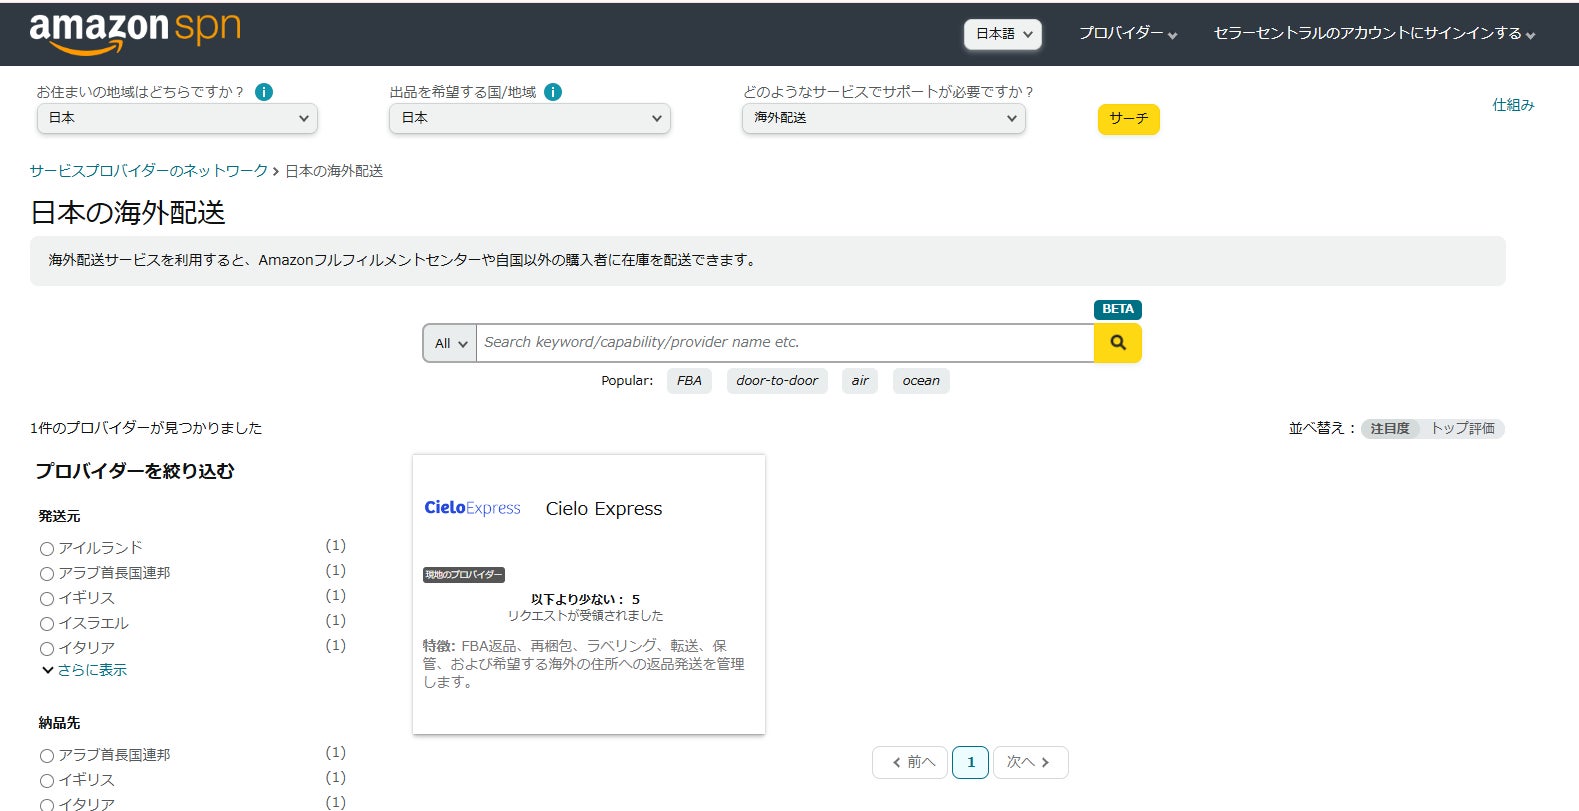Open the サービスプロバイダーのネットワーク breadcrumb link
This screenshot has width=1579, height=811.
[149, 171]
